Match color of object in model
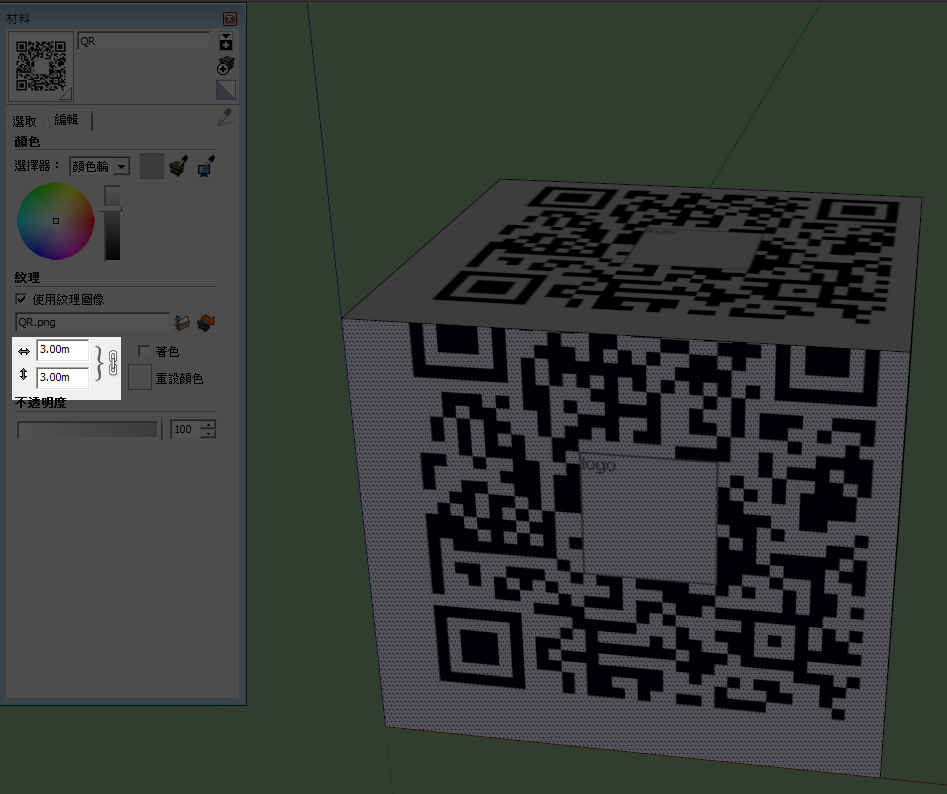This screenshot has width=947, height=794. 179,166
